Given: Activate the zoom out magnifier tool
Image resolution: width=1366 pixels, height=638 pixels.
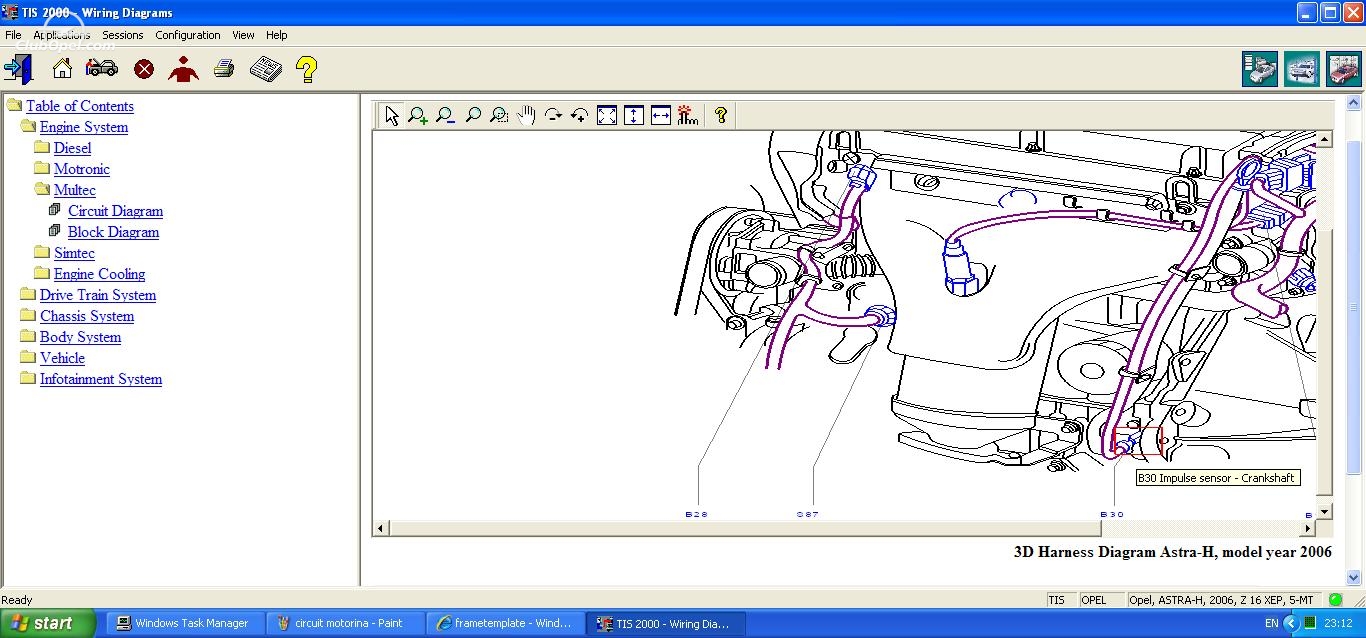Looking at the screenshot, I should [x=445, y=115].
